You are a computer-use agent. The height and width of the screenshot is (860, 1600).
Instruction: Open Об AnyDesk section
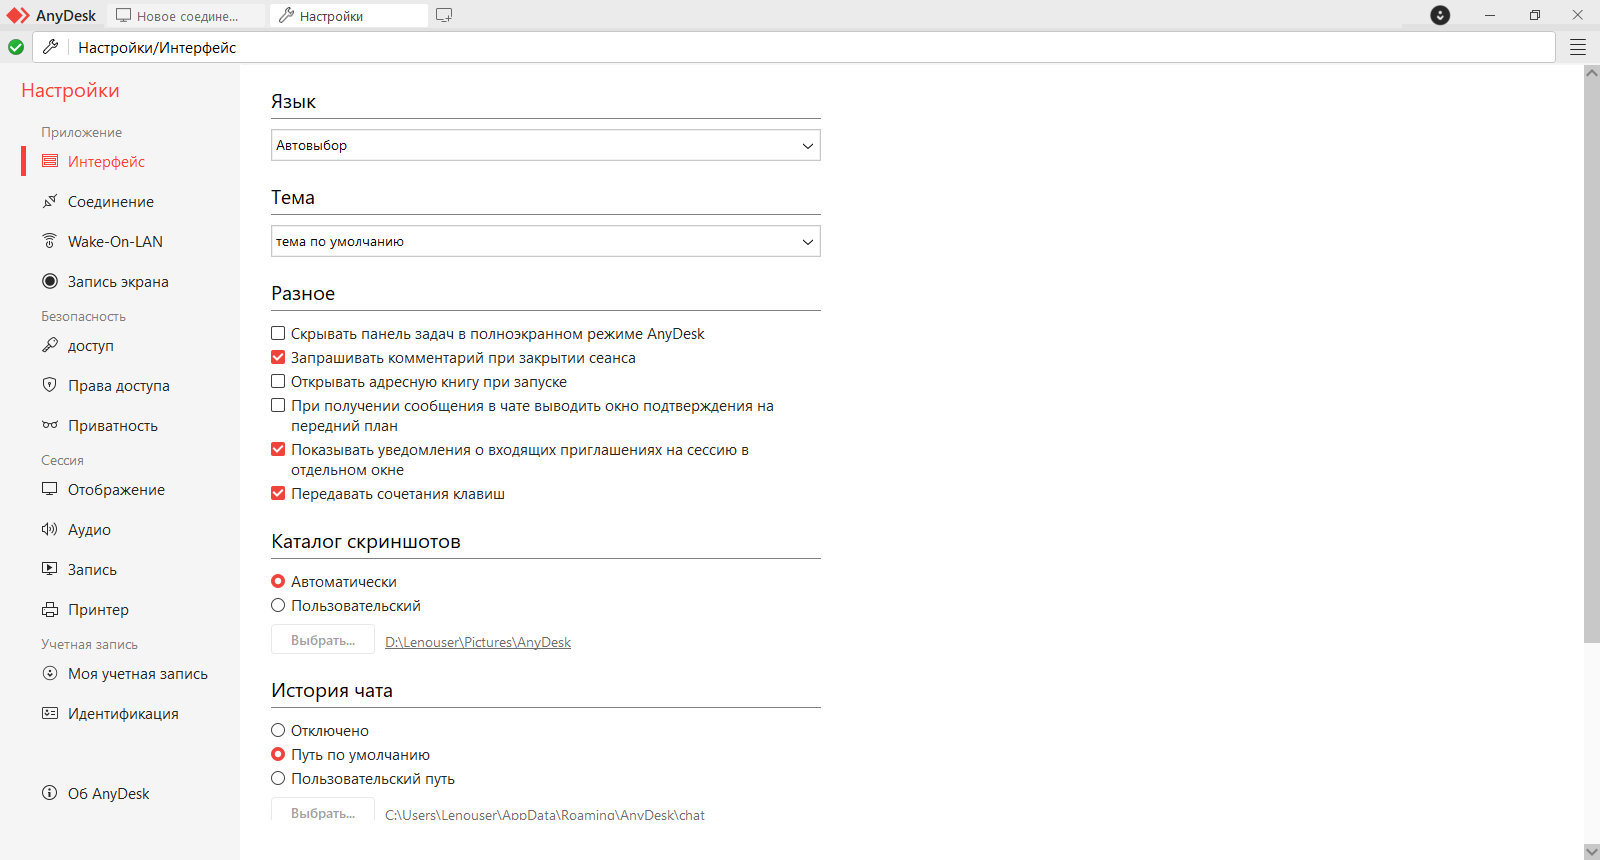108,793
